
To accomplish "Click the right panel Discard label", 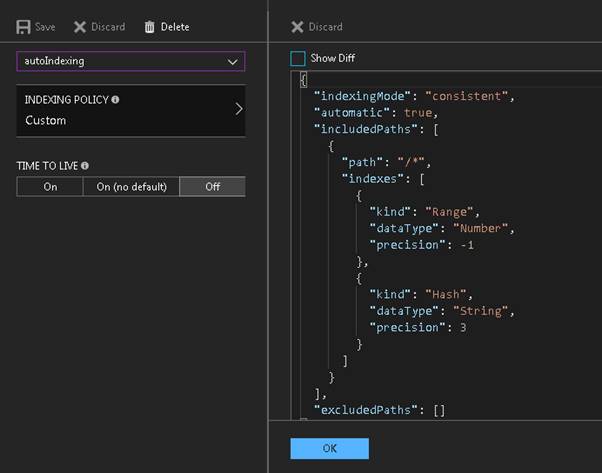I will [x=326, y=27].
